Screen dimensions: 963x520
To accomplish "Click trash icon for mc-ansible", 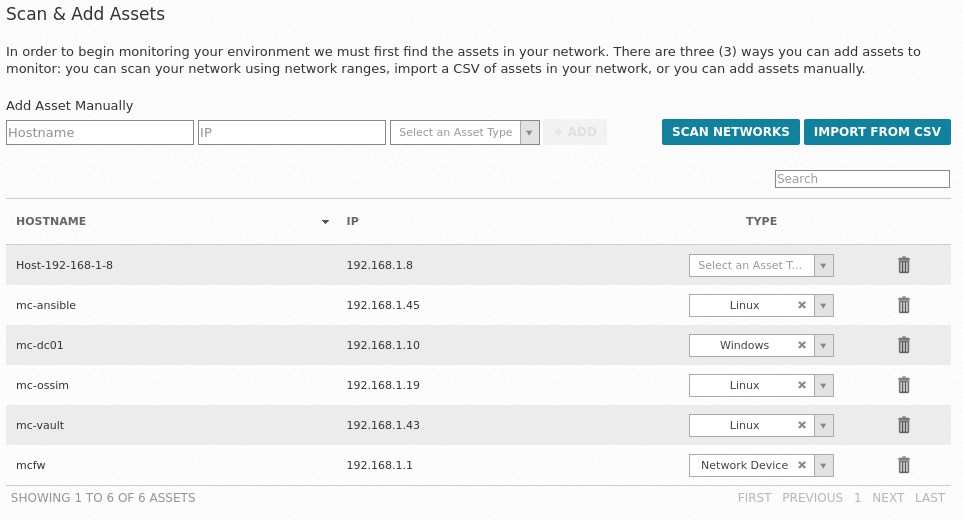I will [x=903, y=305].
